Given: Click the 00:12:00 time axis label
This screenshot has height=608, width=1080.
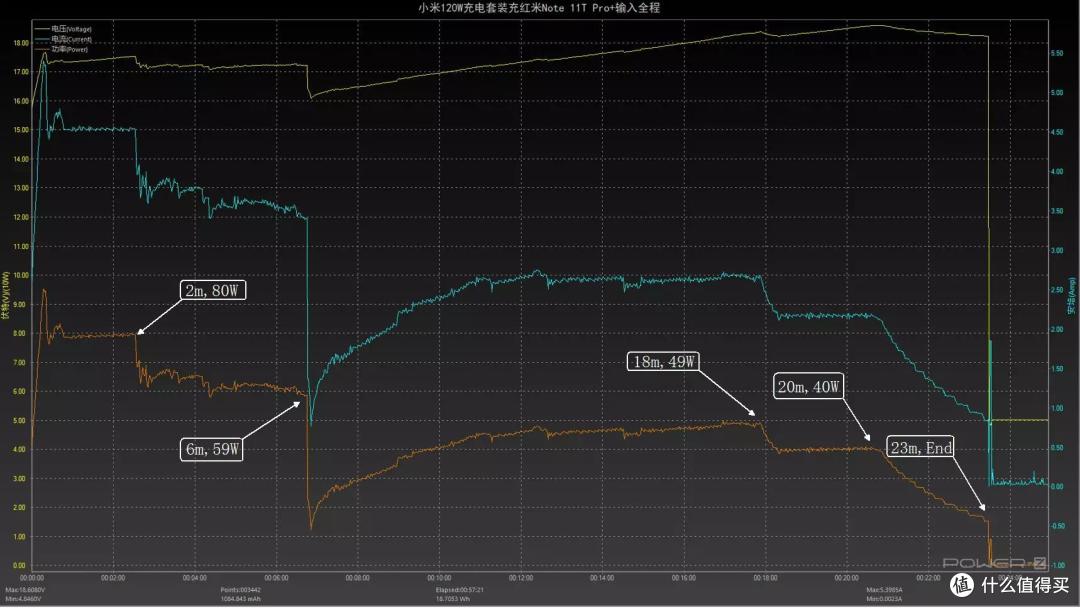Looking at the screenshot, I should click(521, 578).
